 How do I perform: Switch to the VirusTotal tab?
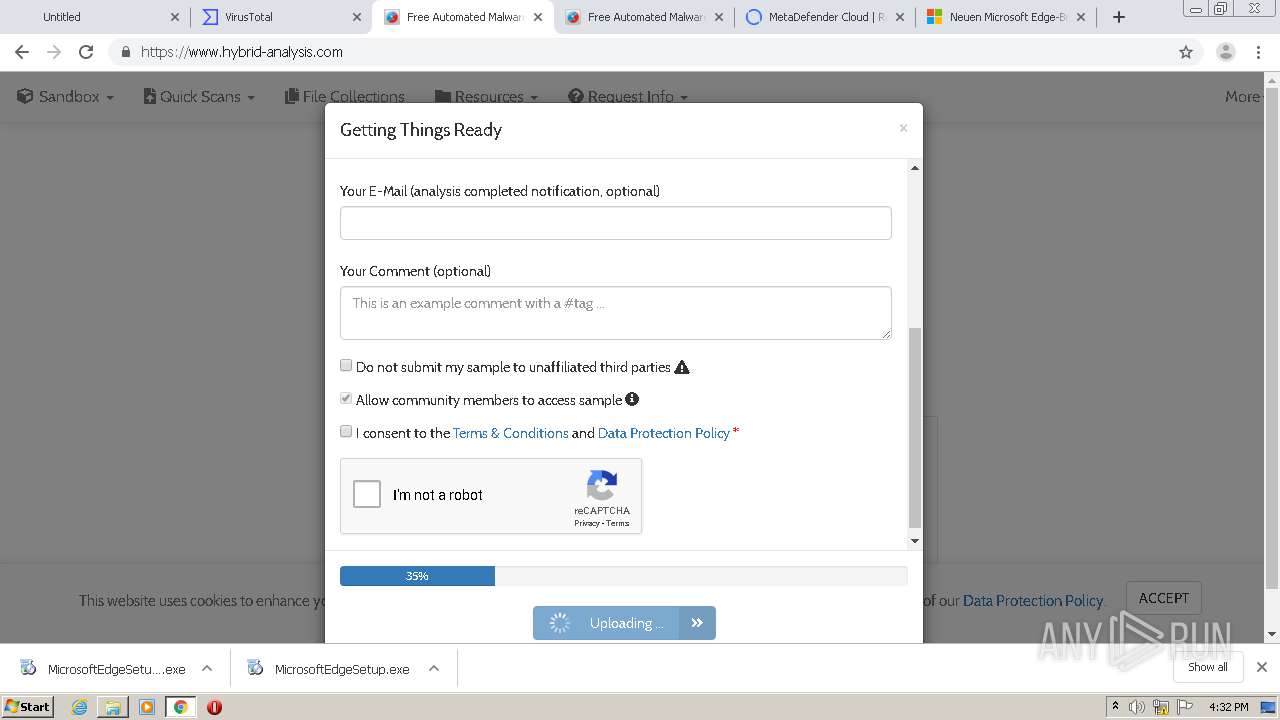pyautogui.click(x=280, y=17)
